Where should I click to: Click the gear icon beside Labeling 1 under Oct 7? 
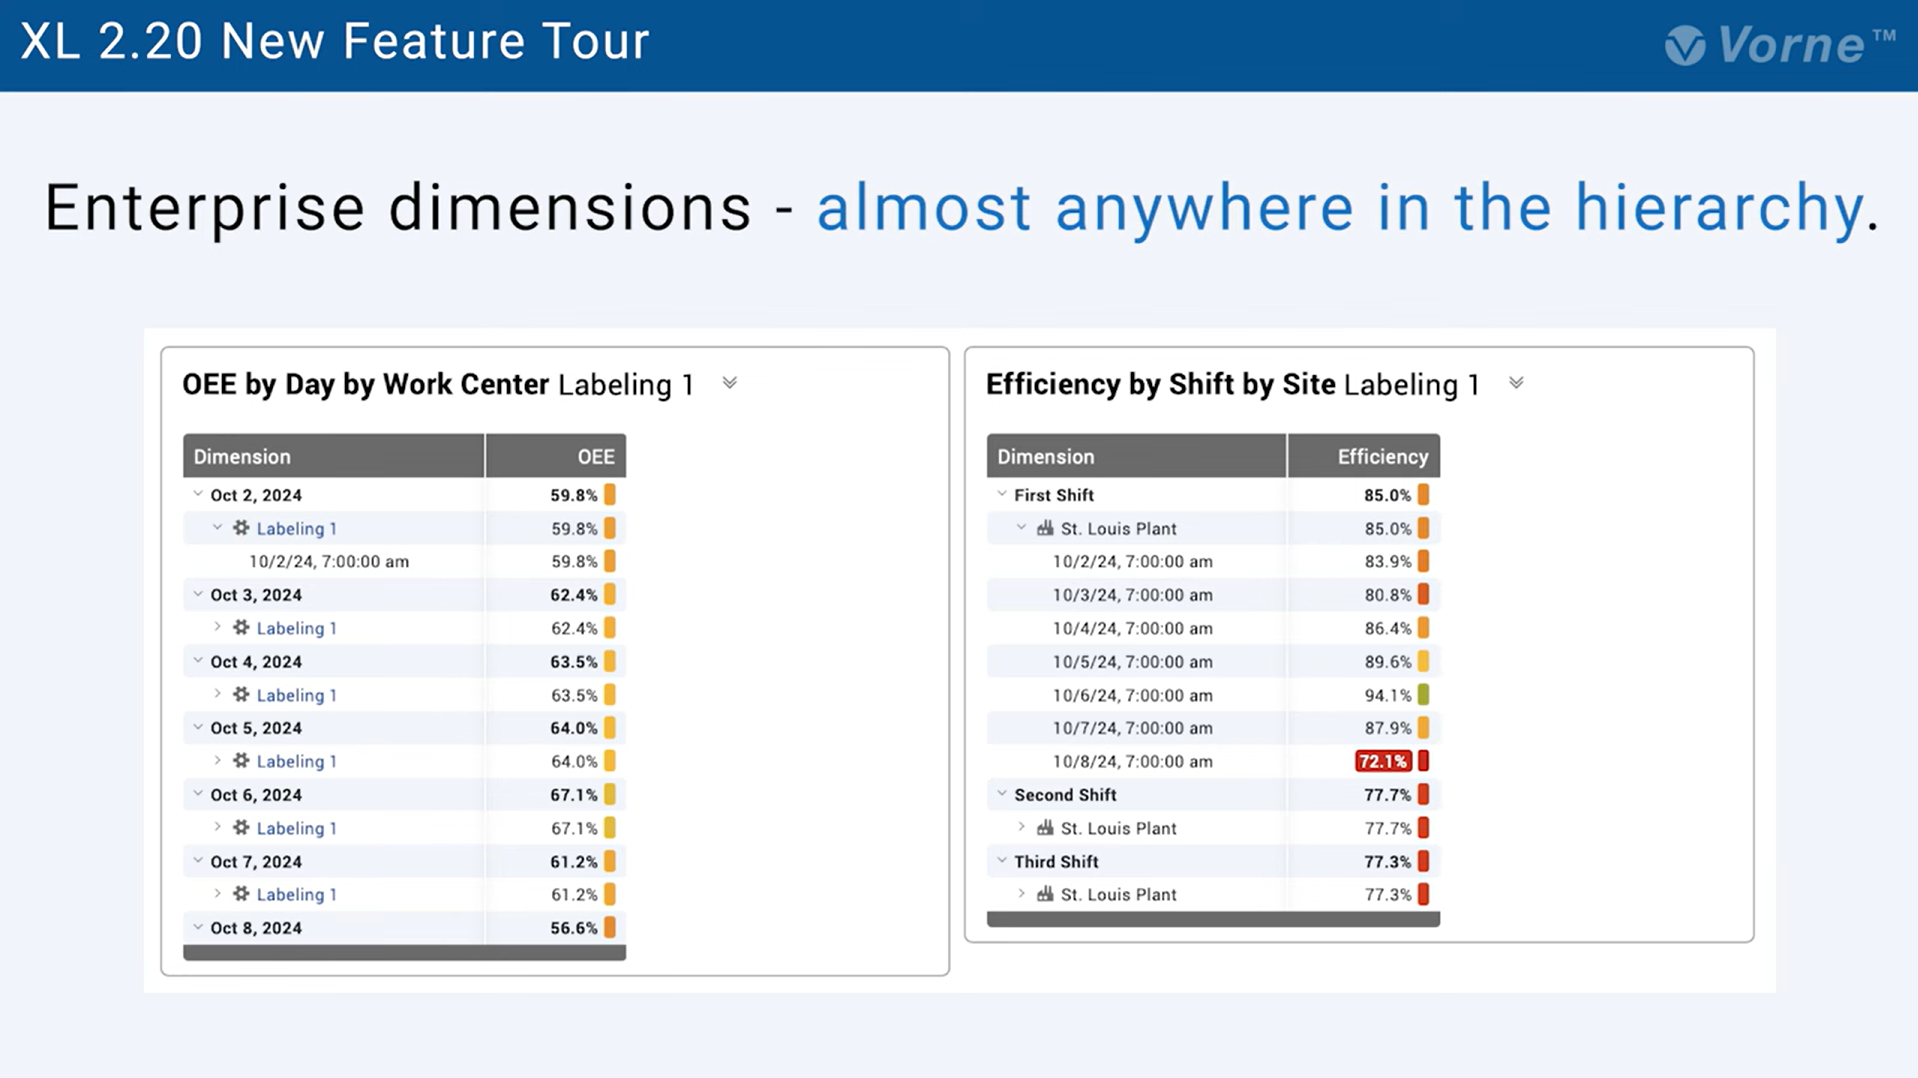(x=241, y=894)
